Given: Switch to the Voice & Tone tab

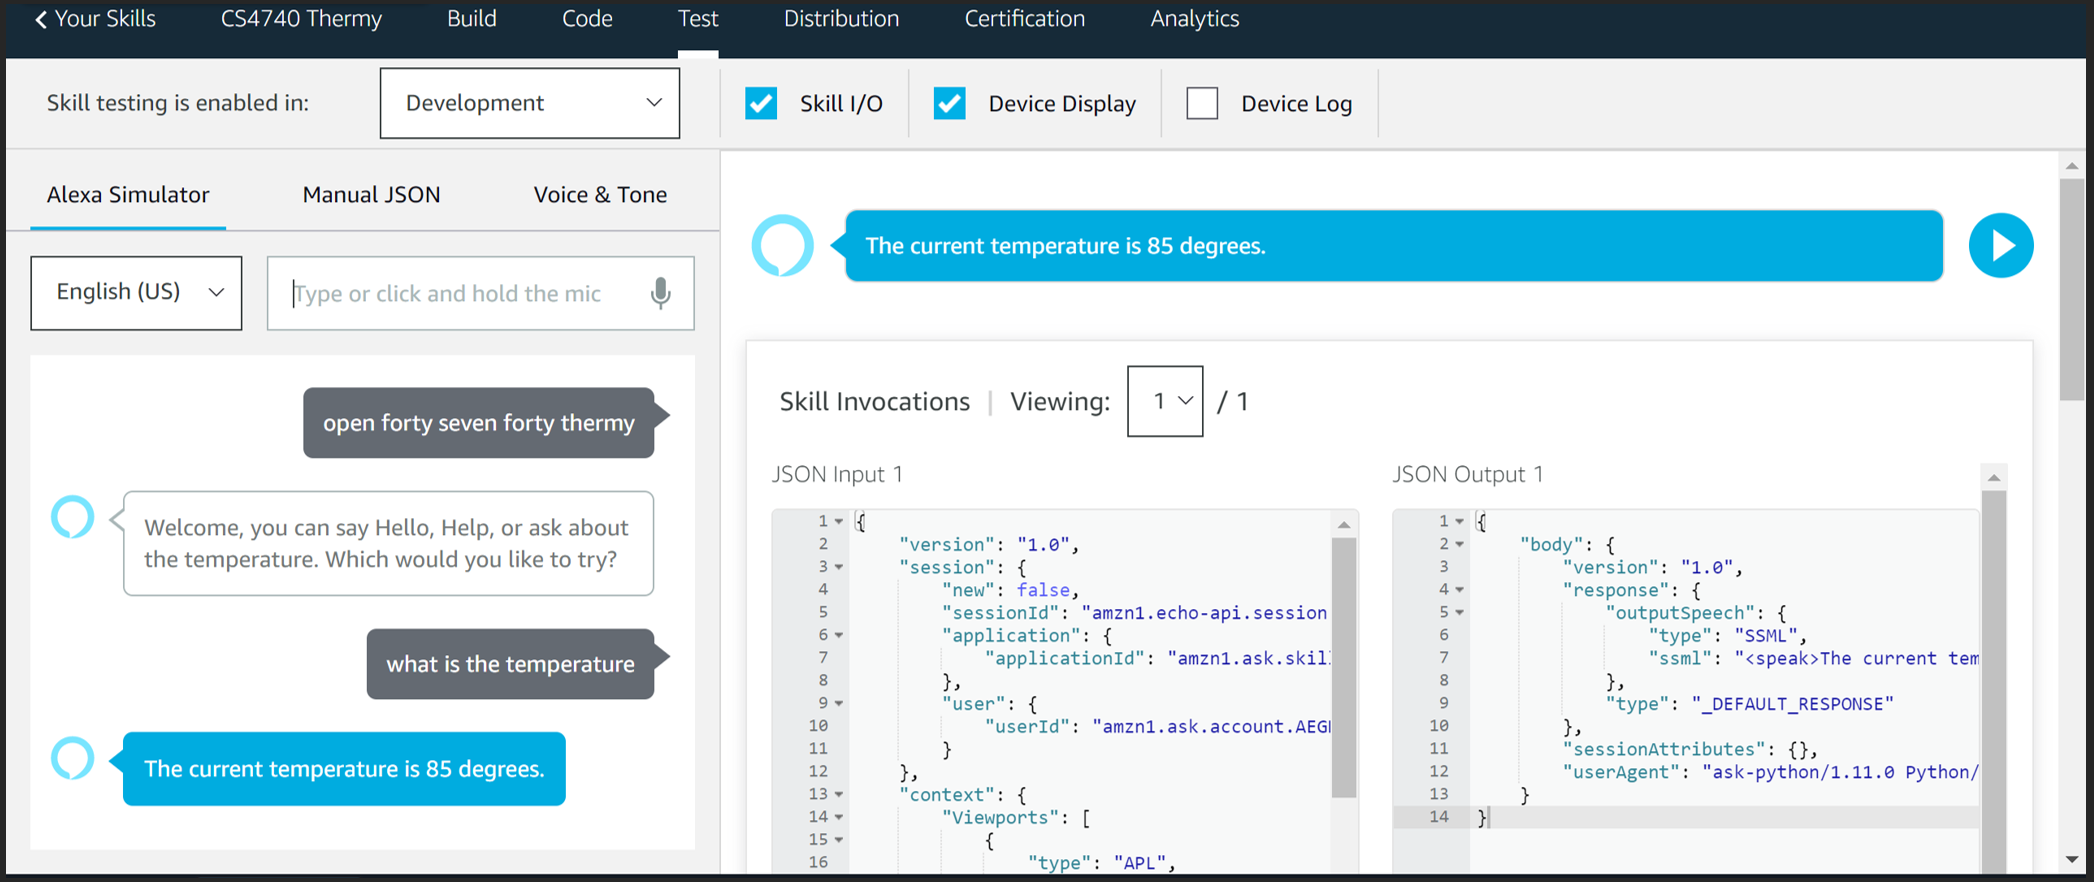Looking at the screenshot, I should pos(600,195).
